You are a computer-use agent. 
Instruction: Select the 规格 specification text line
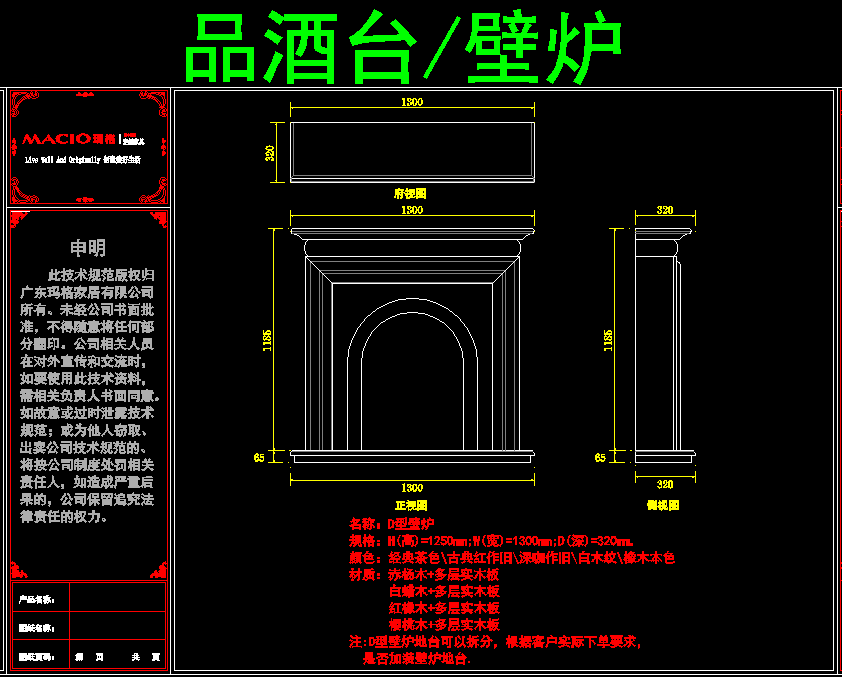[x=490, y=540]
